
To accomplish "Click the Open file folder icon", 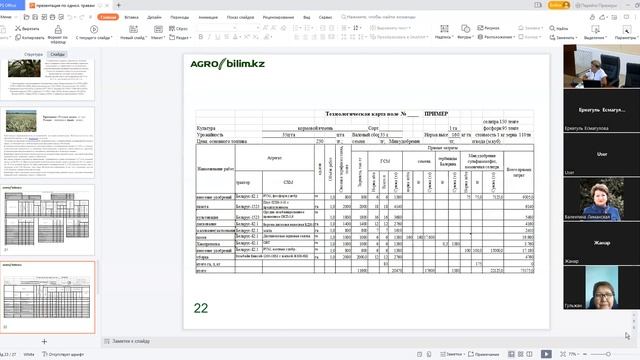I will point(27,17).
